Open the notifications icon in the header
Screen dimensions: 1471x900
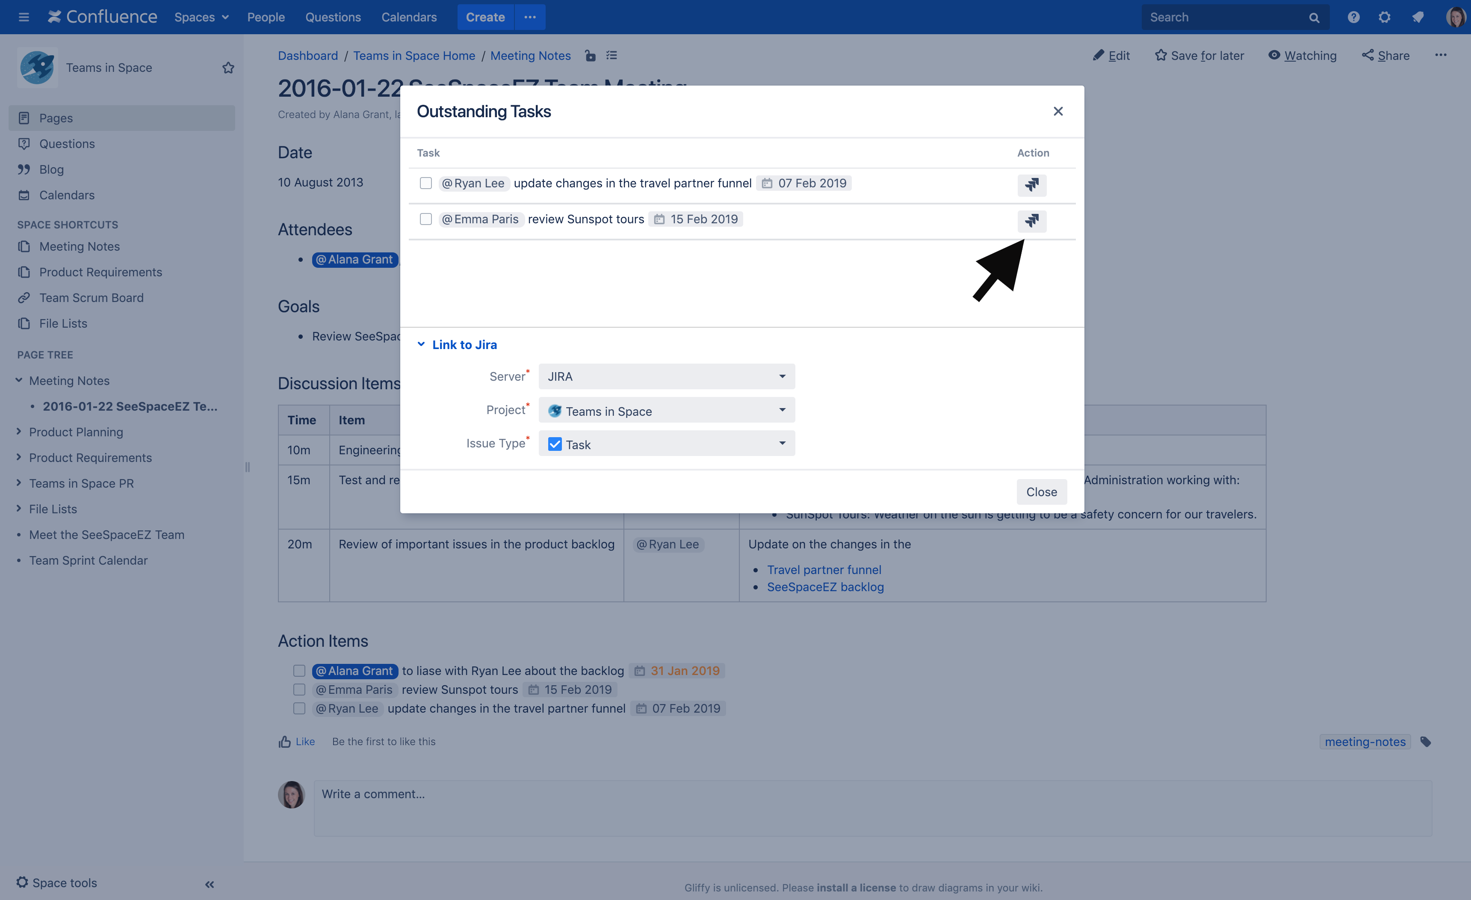[x=1418, y=17]
